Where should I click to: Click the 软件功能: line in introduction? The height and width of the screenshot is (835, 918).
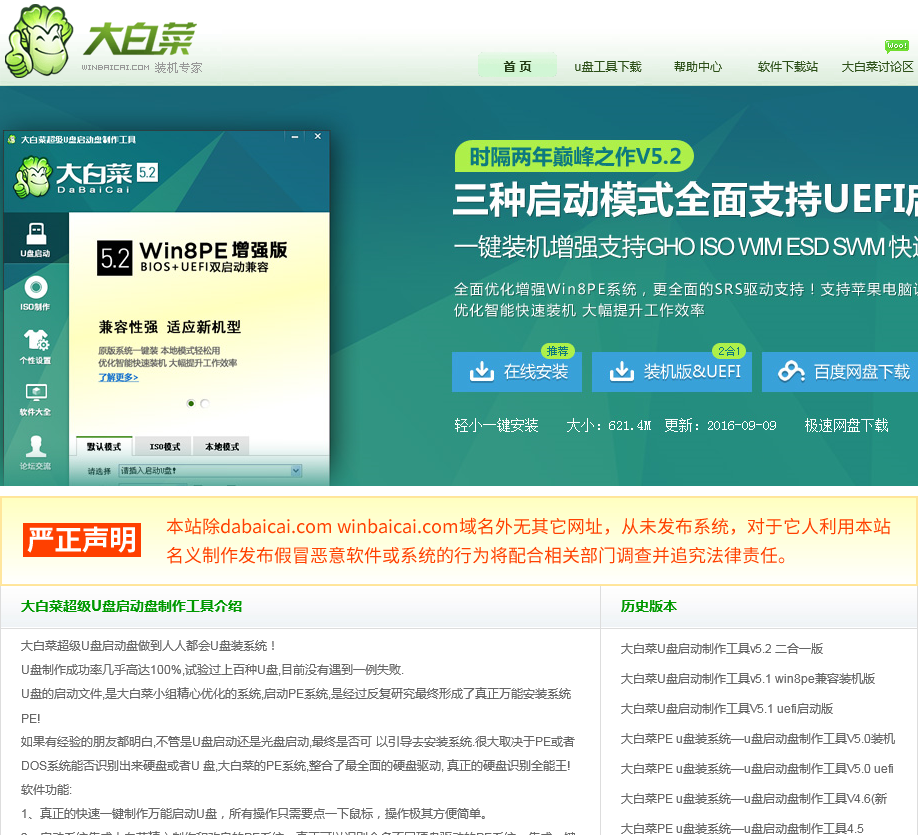(46, 789)
